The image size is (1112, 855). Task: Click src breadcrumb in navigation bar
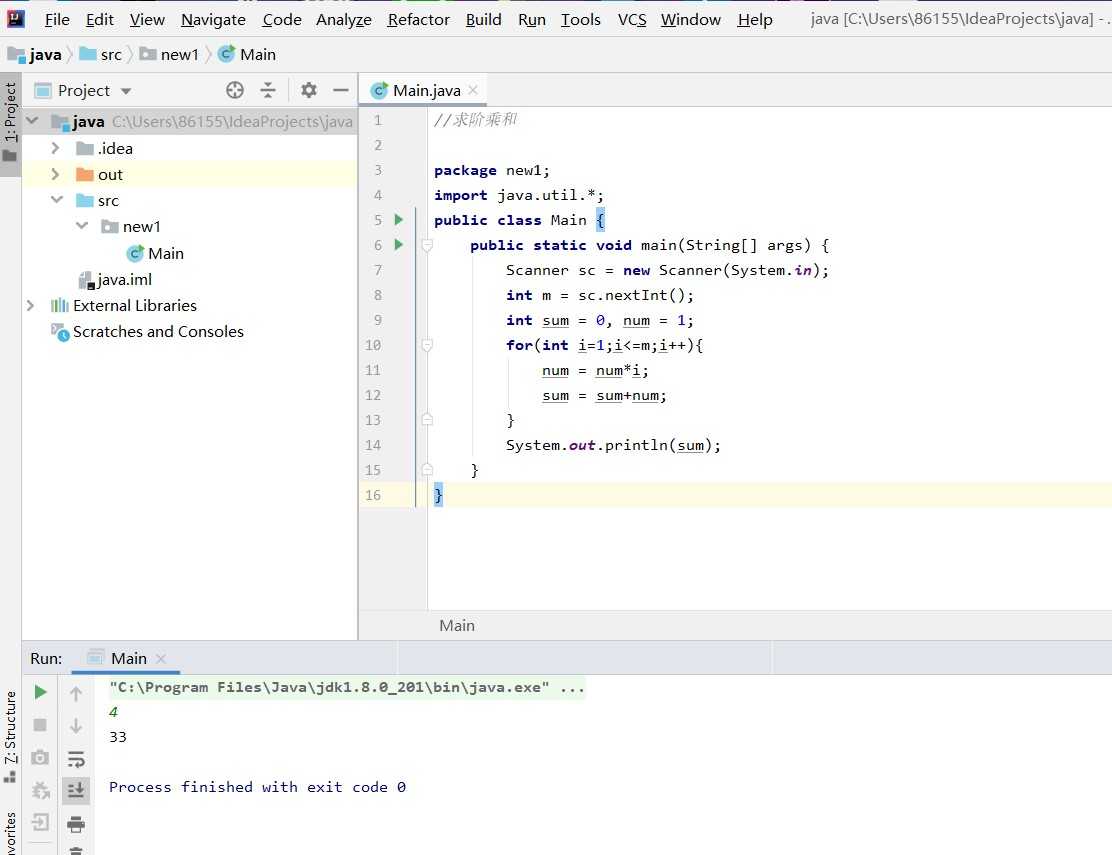coord(101,54)
